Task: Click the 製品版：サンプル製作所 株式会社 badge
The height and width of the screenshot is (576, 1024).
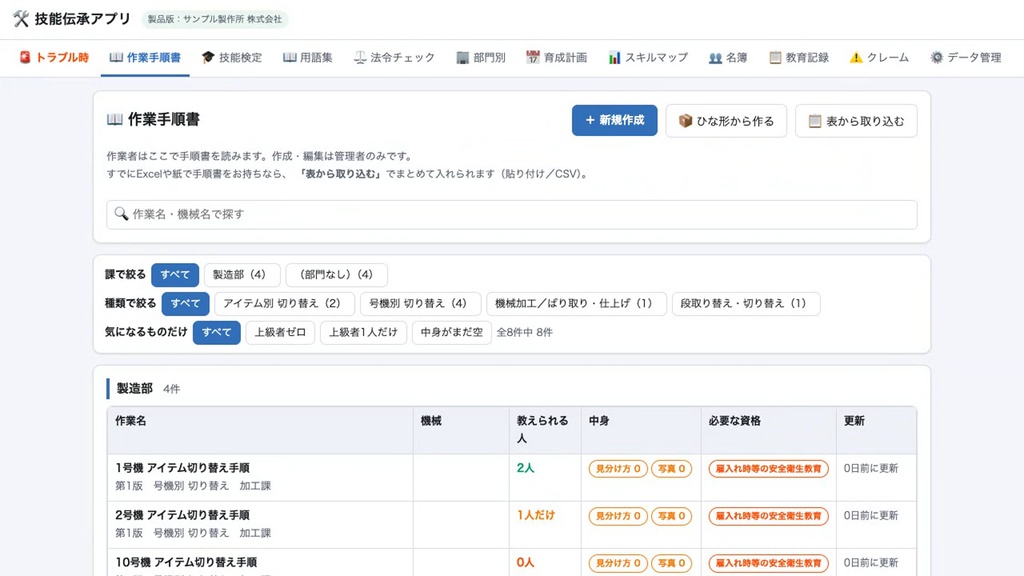Action: (215, 19)
